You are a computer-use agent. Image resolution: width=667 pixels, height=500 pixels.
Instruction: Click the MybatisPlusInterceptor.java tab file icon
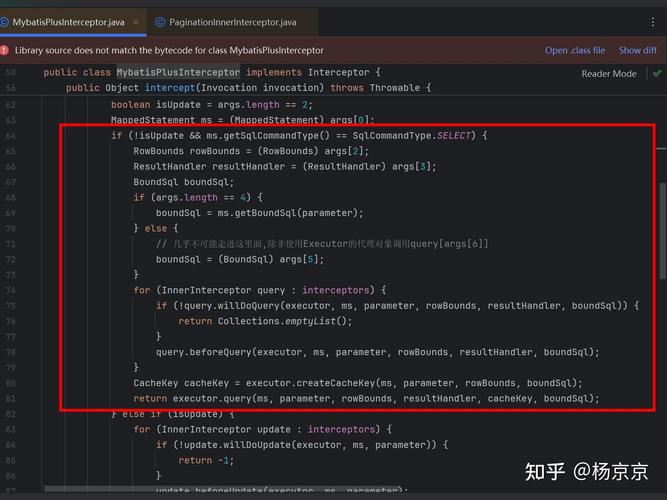click(x=6, y=21)
